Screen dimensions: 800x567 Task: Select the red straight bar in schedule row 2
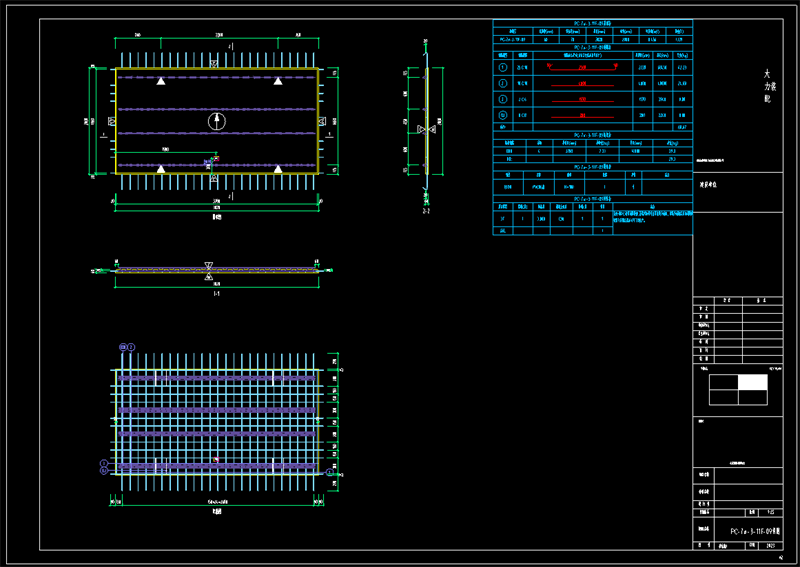[582, 84]
